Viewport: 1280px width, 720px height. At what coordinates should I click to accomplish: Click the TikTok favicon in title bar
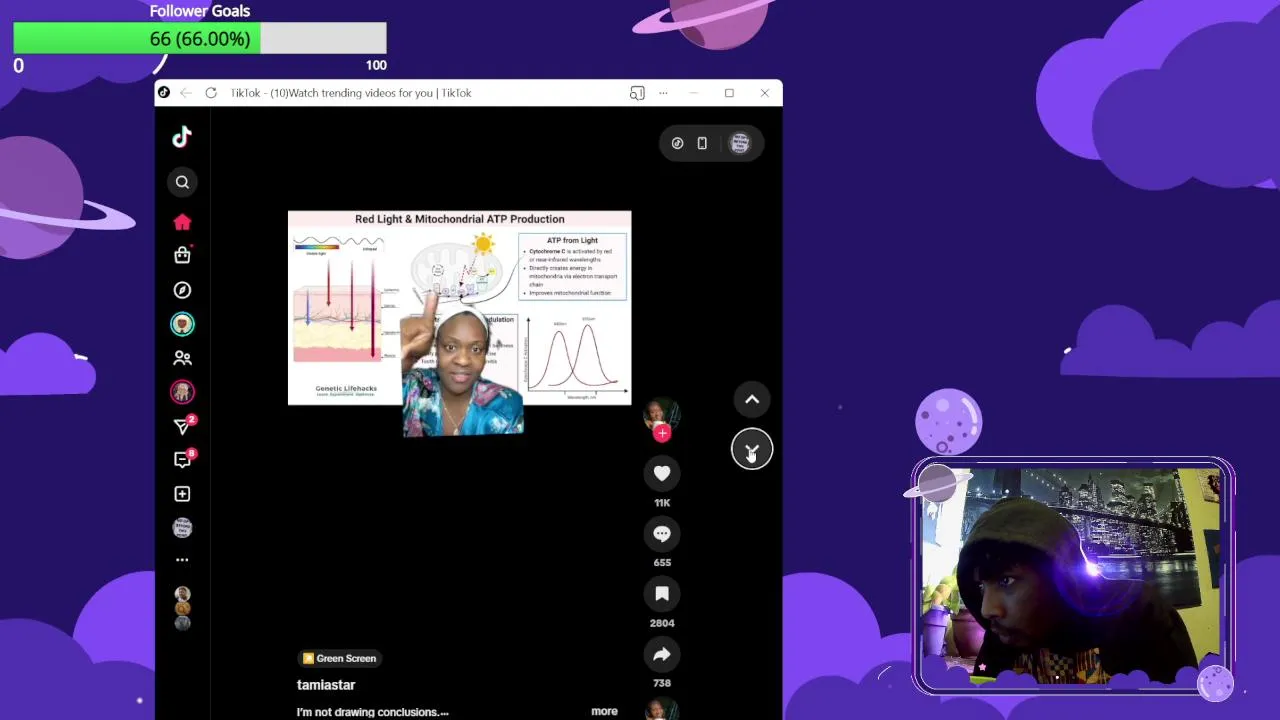[x=164, y=93]
